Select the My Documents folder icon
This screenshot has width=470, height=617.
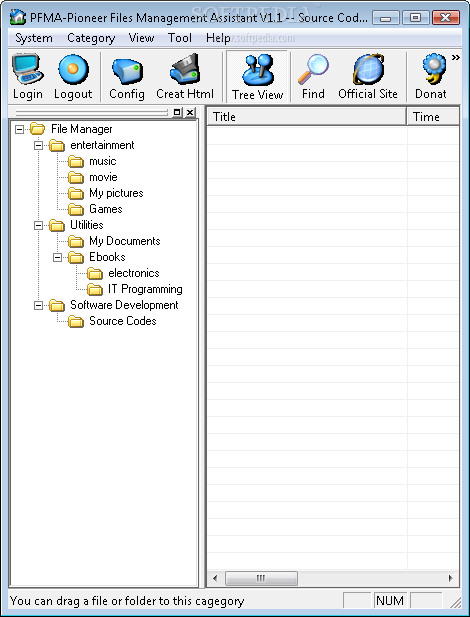click(x=76, y=241)
